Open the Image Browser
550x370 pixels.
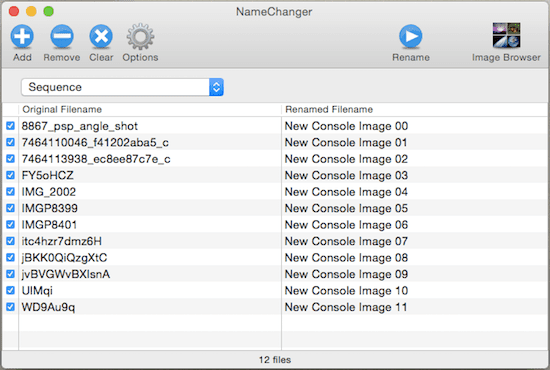click(x=506, y=35)
